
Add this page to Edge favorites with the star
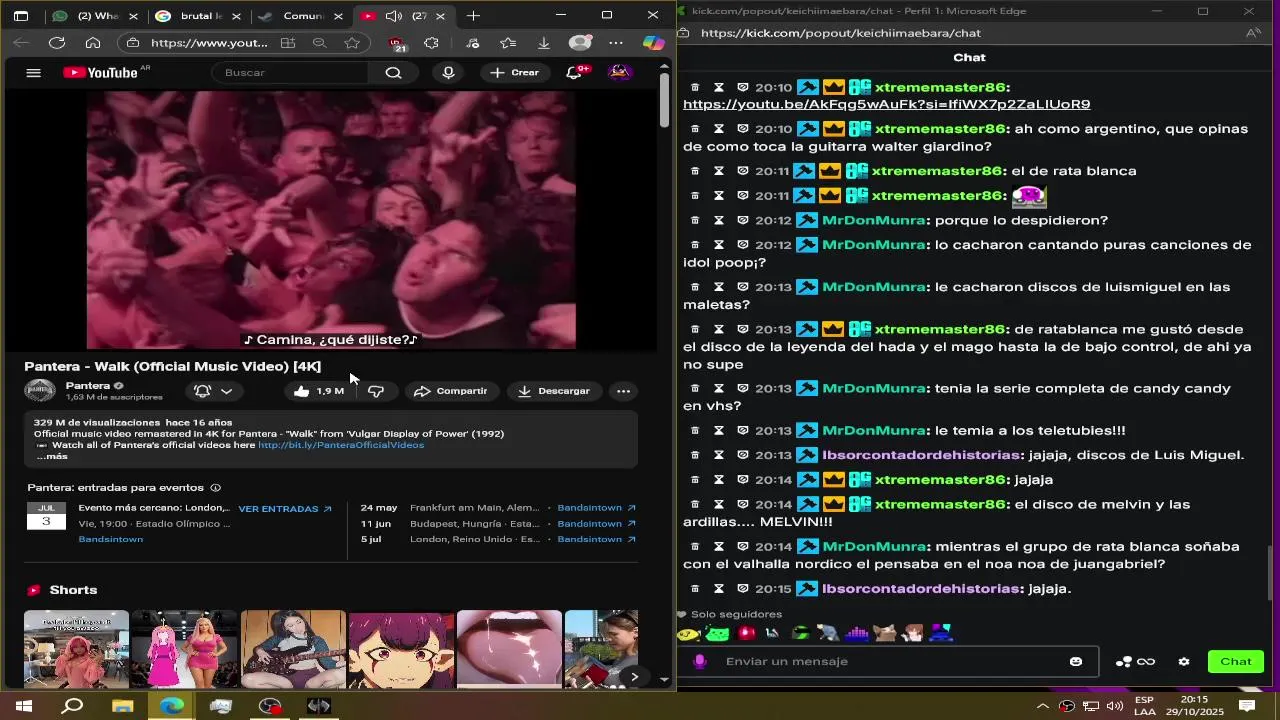[352, 43]
